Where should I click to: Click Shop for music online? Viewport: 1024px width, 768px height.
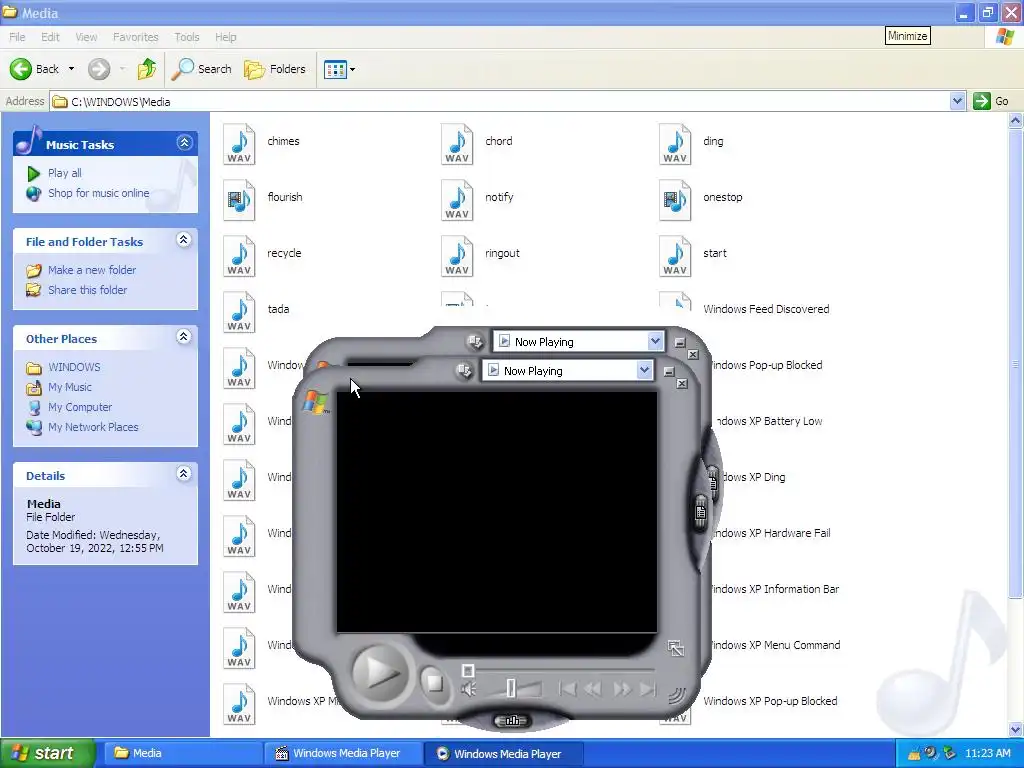click(99, 193)
